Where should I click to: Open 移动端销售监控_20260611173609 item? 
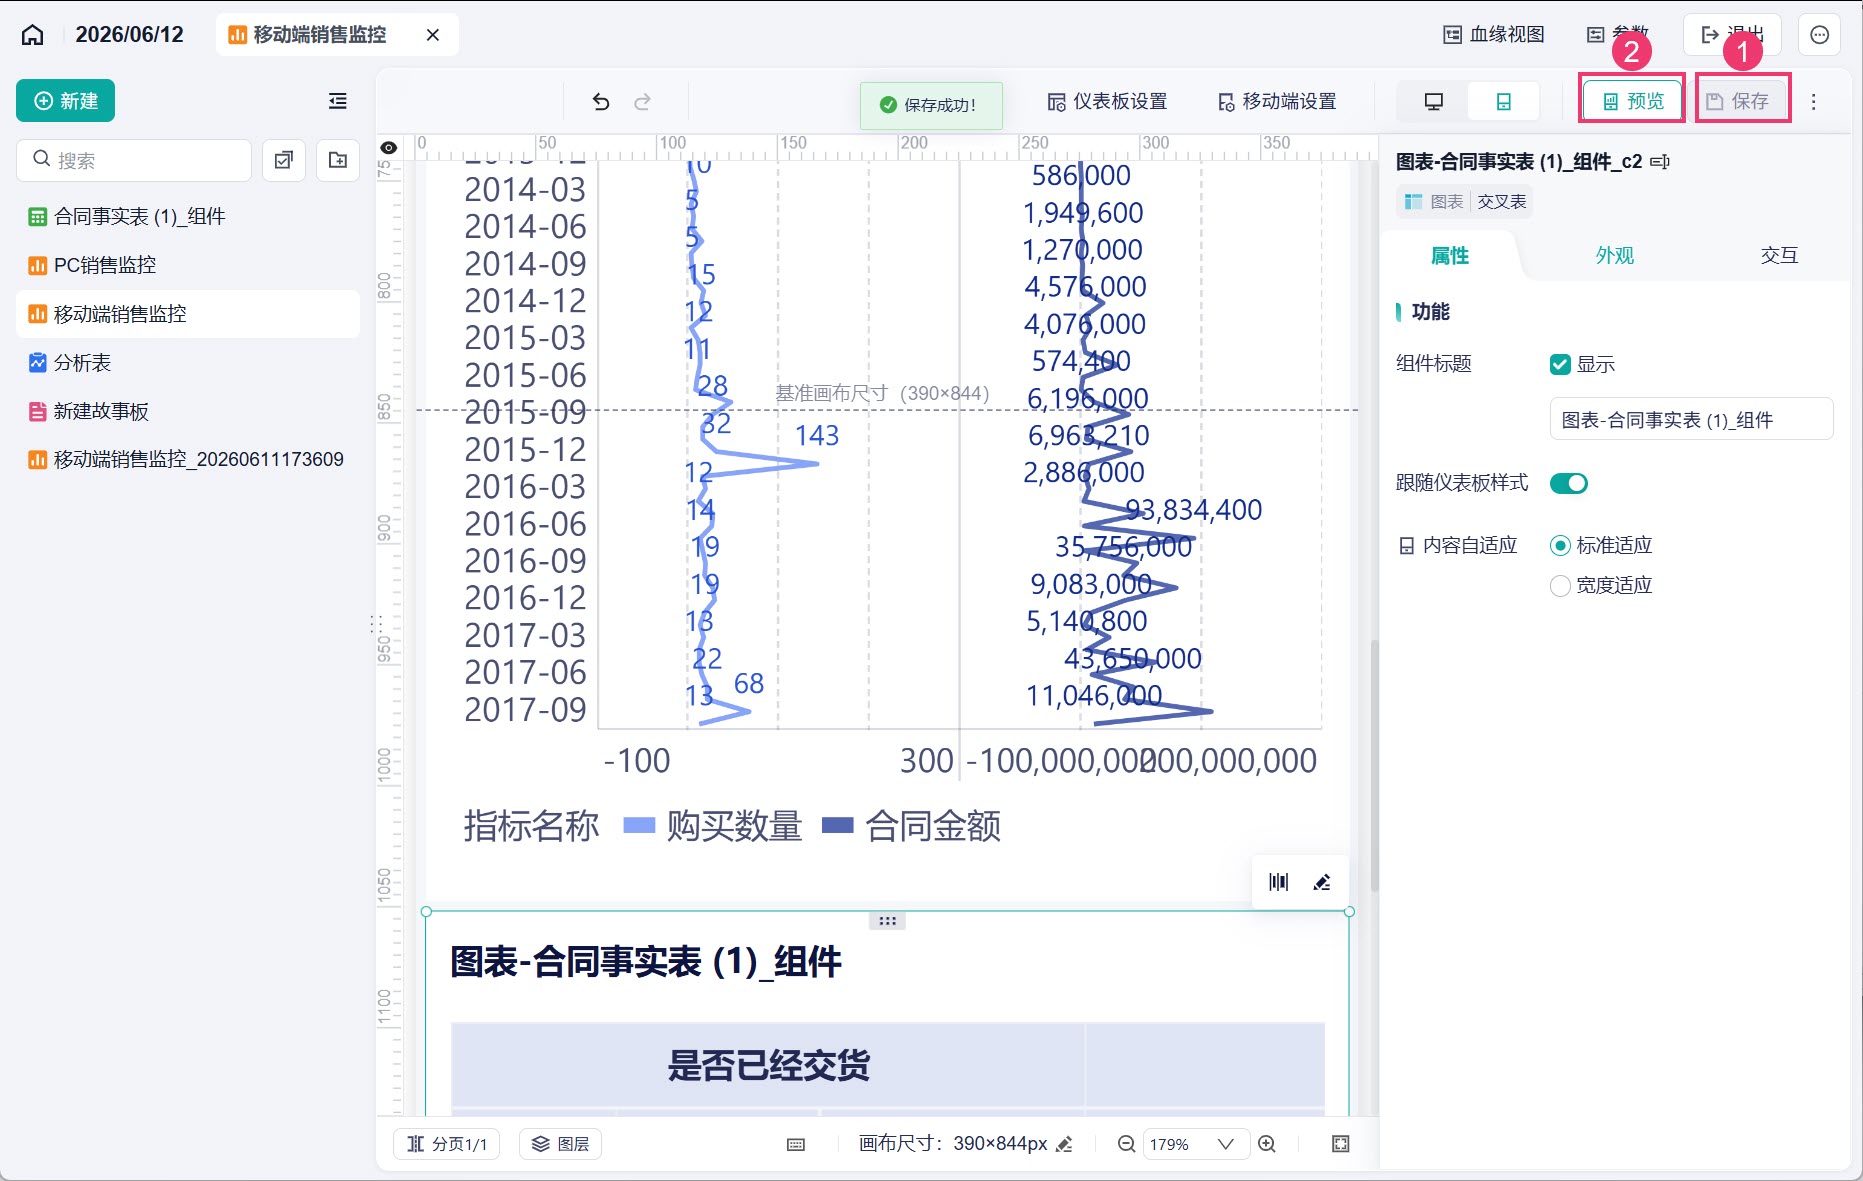[x=188, y=459]
